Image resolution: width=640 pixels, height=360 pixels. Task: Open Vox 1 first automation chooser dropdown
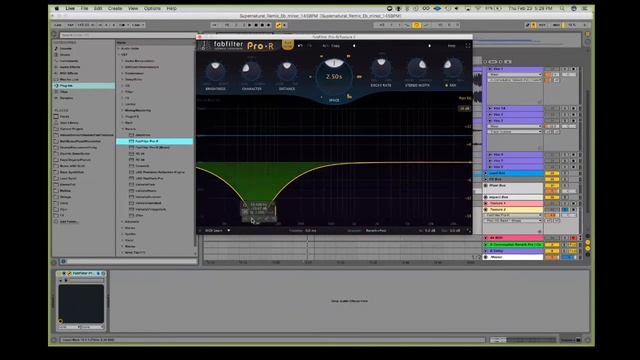pos(515,75)
